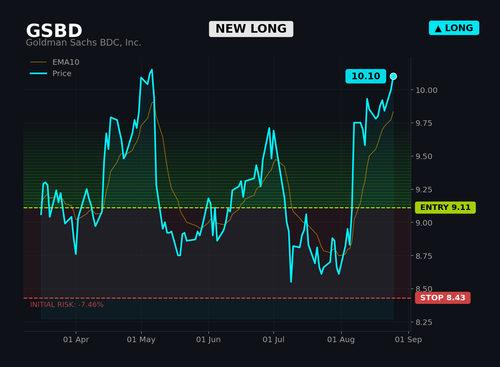Click the STOP 8.43 label
This screenshot has width=500, height=367.
click(x=443, y=298)
